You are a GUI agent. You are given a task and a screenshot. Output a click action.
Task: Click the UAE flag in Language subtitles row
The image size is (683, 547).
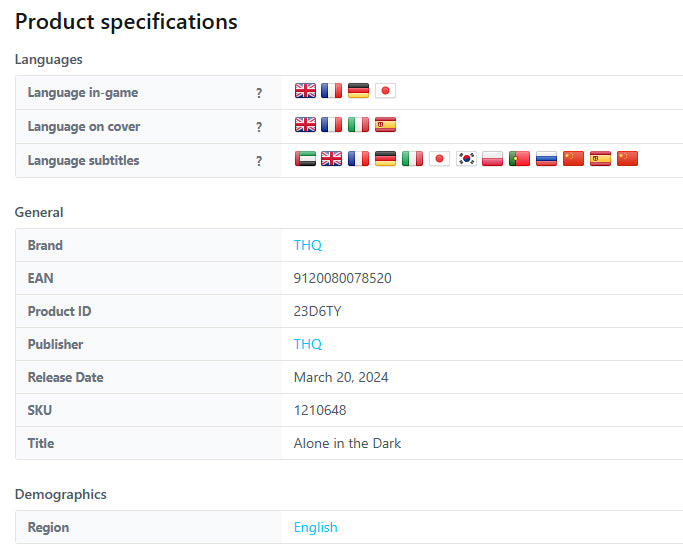(305, 159)
